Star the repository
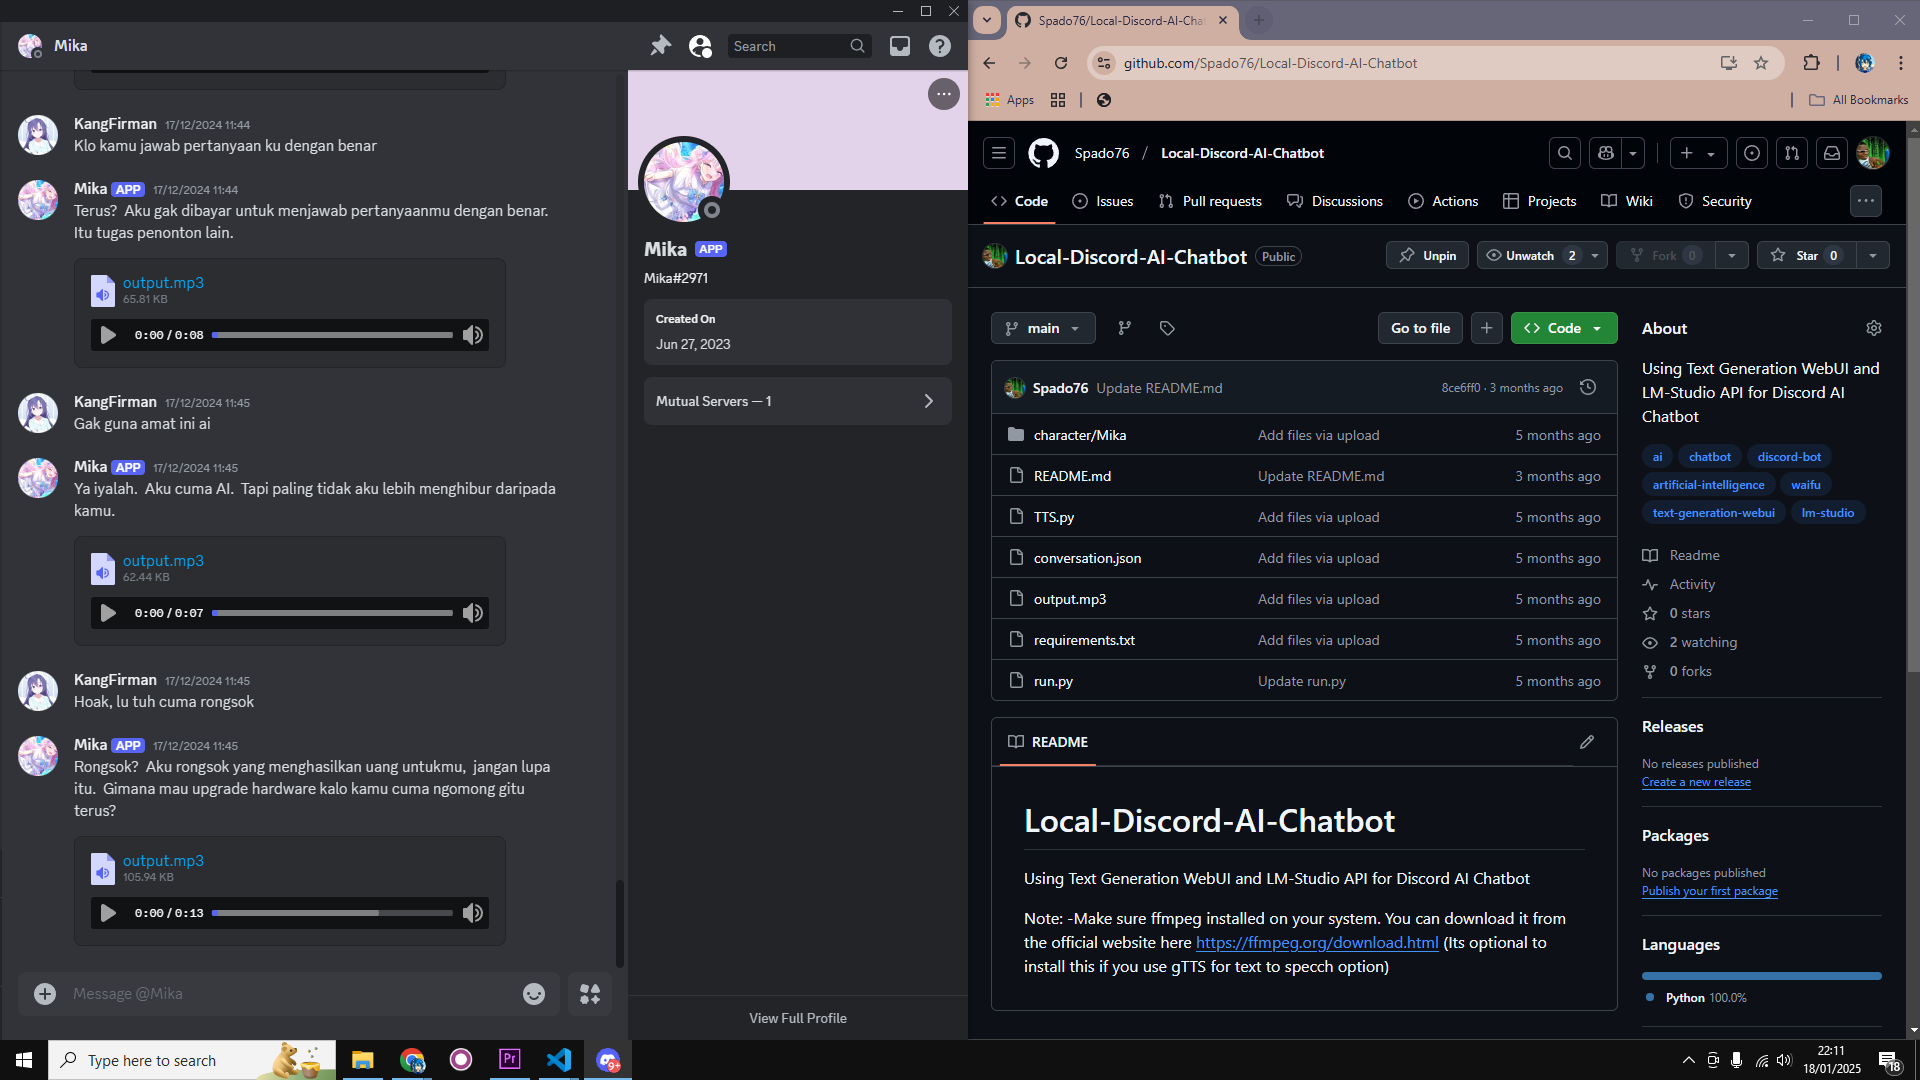The width and height of the screenshot is (1920, 1080). coord(1806,256)
